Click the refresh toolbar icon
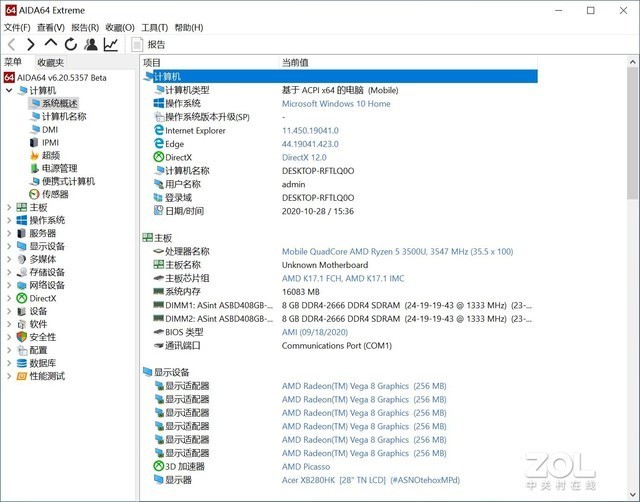Image resolution: width=640 pixels, height=502 pixels. [71, 44]
